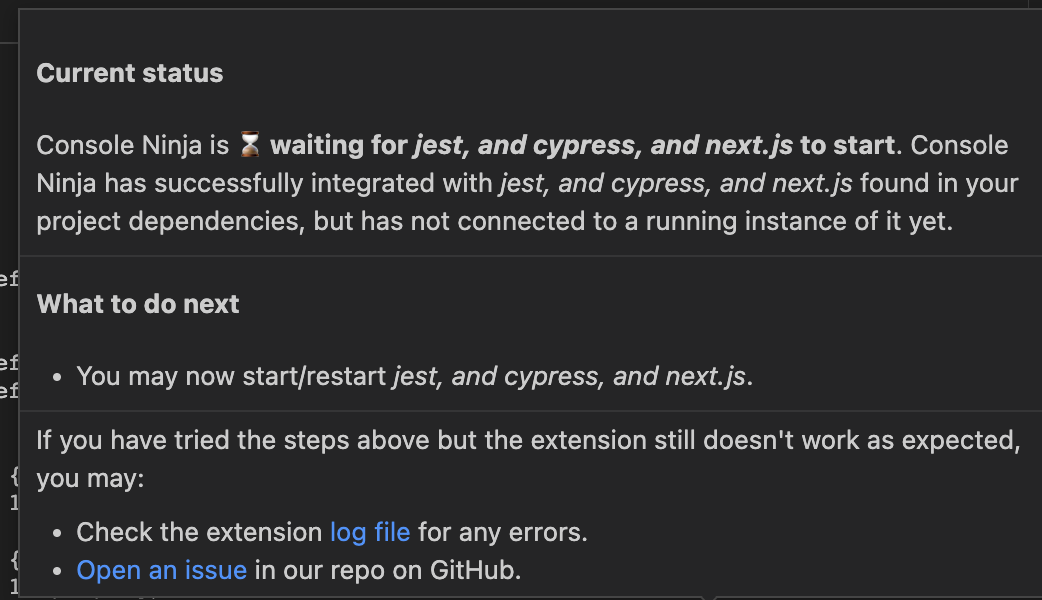Viewport: 1042px width, 600px height.
Task: Click the bullet marker before Open an issue
Action: coord(58,570)
